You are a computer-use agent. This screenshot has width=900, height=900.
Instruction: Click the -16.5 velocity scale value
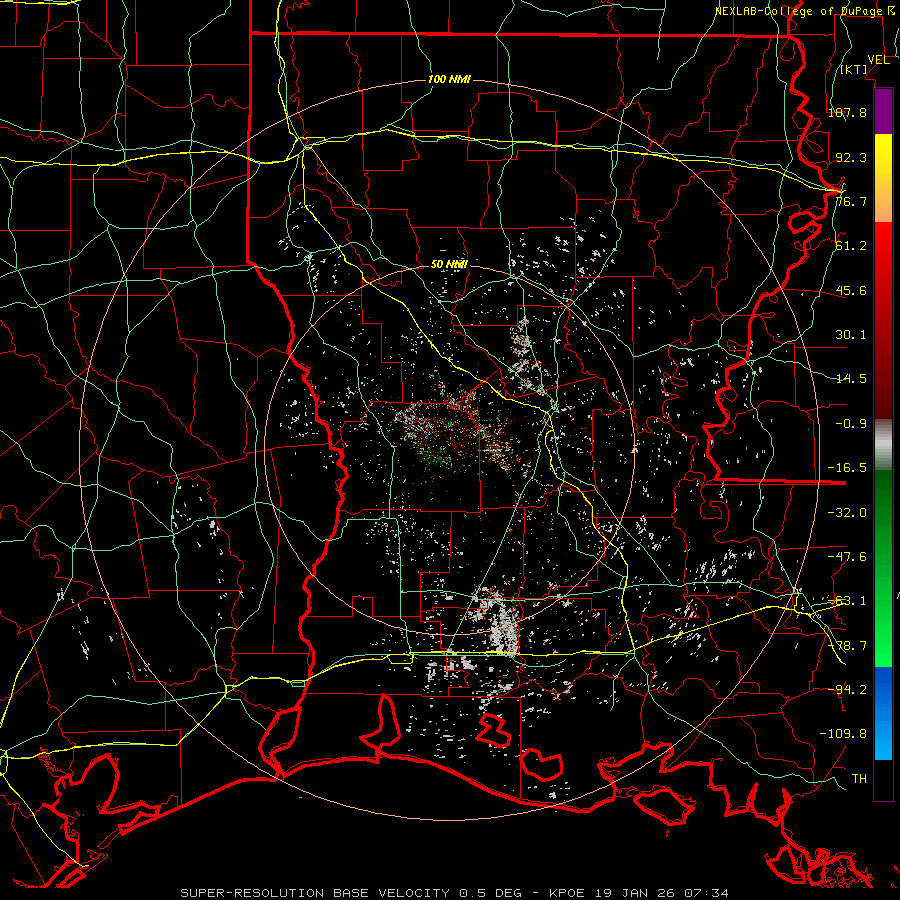click(847, 468)
